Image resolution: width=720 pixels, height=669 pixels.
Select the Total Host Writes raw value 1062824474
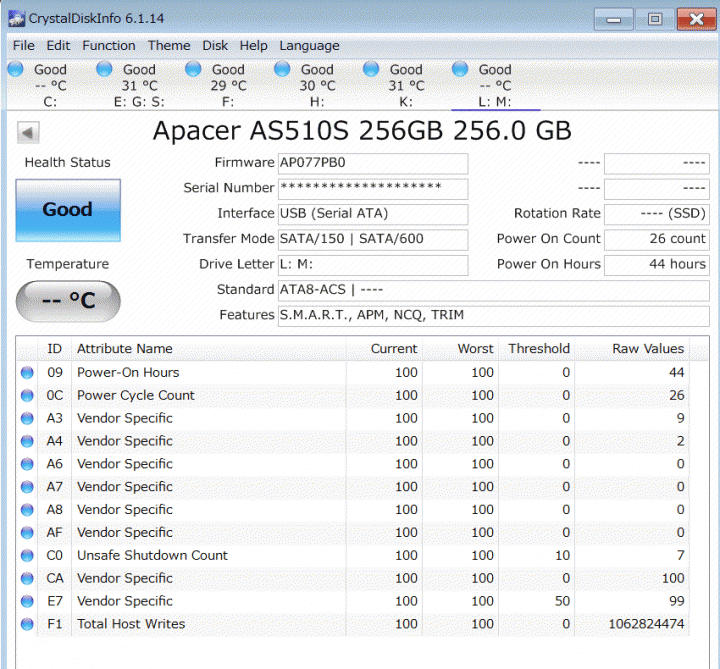(646, 624)
